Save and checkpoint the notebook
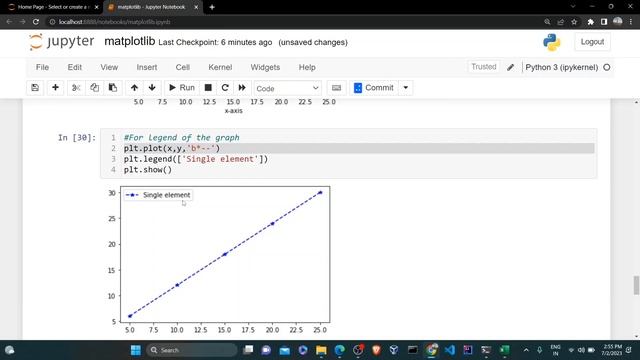Image resolution: width=640 pixels, height=360 pixels. 35,88
